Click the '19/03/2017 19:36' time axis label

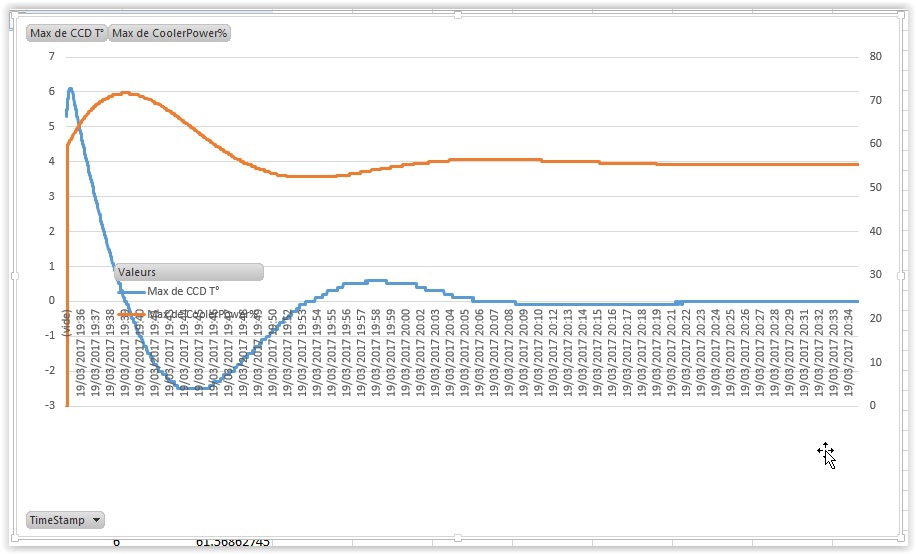[x=81, y=352]
